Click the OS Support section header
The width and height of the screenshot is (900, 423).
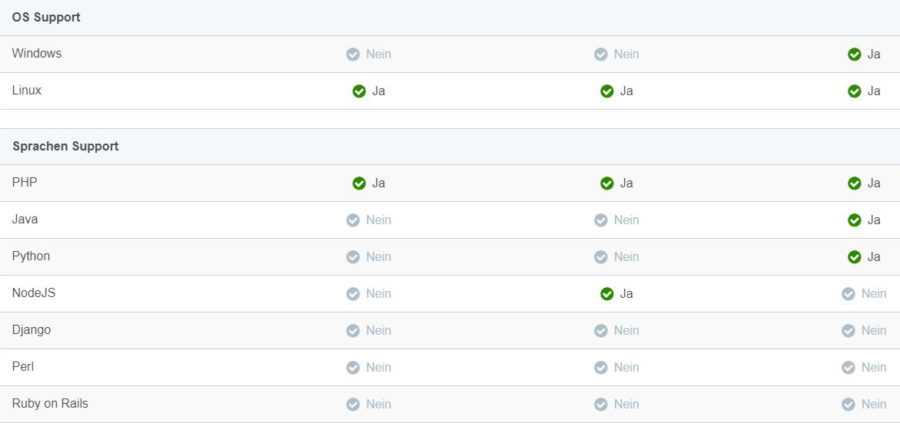tap(46, 18)
